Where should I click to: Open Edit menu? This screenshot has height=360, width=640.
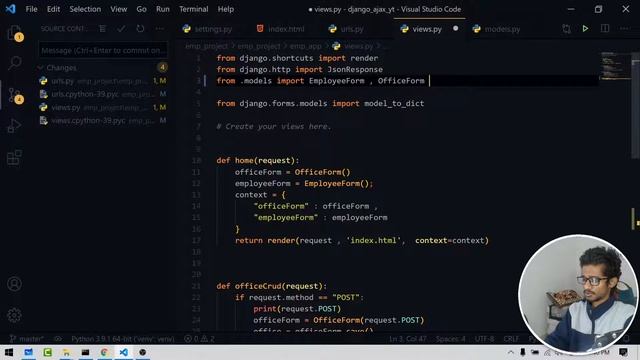53,9
